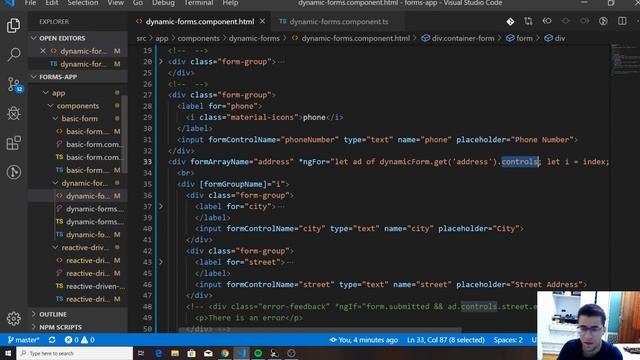This screenshot has height=360, width=640.
Task: Click the dynamic-forms folder breadcrumb
Action: (254, 38)
